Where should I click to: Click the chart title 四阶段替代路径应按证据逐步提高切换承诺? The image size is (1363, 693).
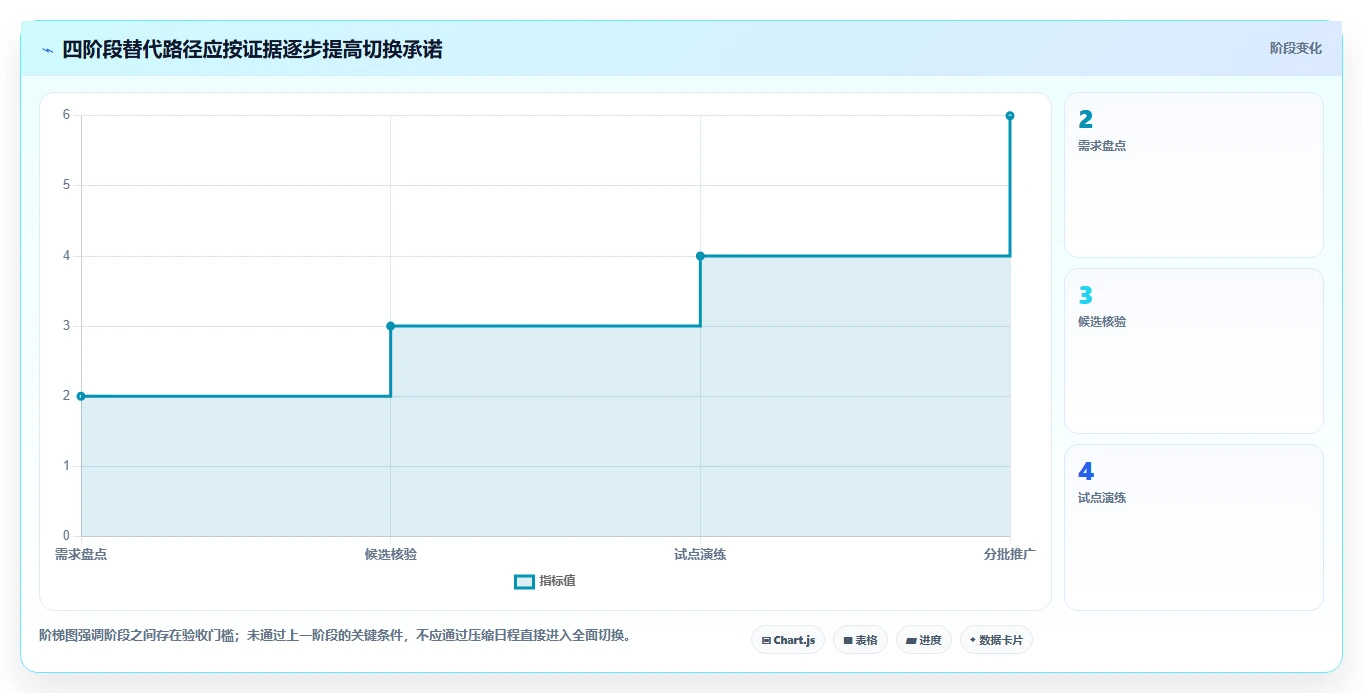click(x=252, y=49)
